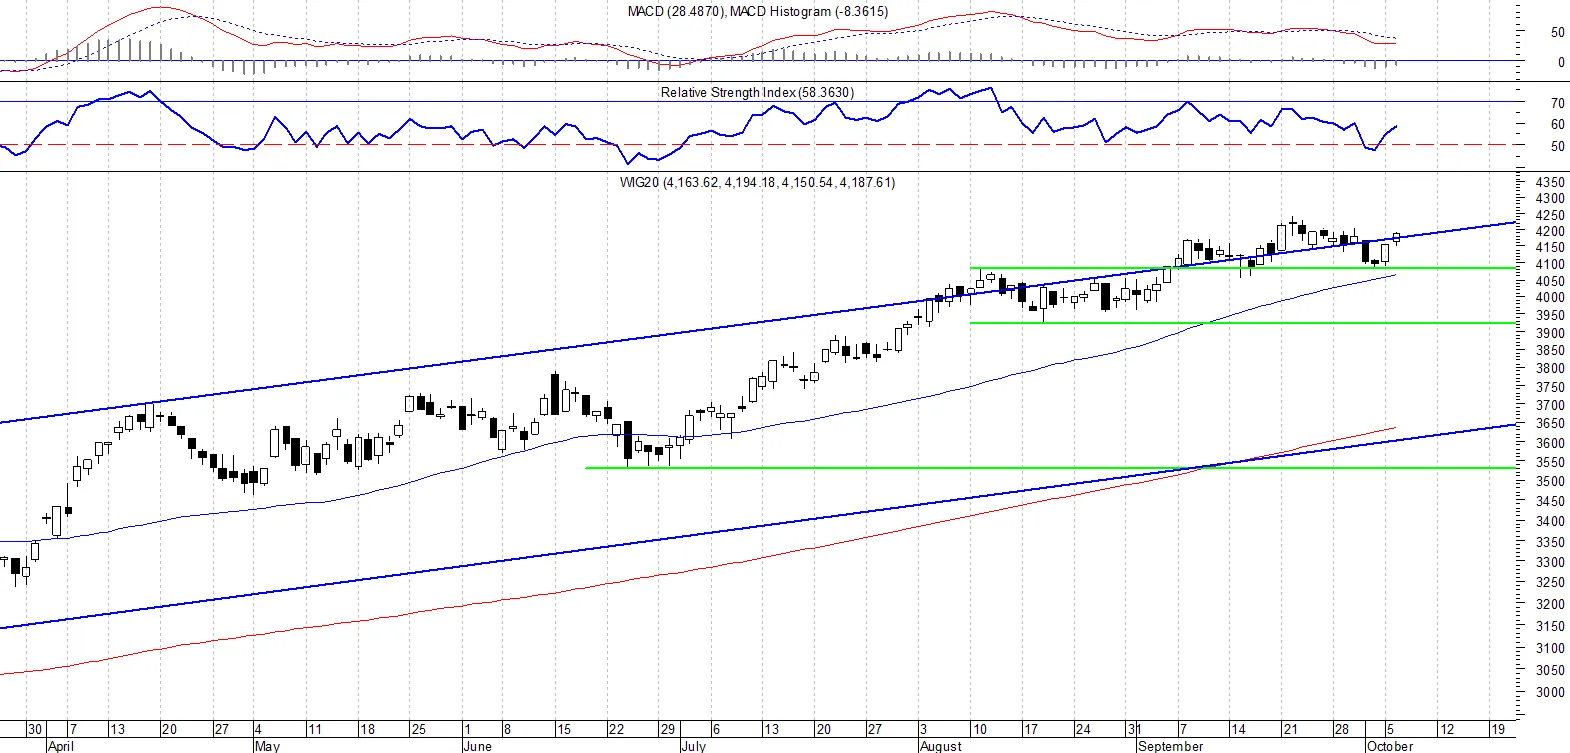Select the June month label
This screenshot has width=1570, height=753.
click(477, 746)
